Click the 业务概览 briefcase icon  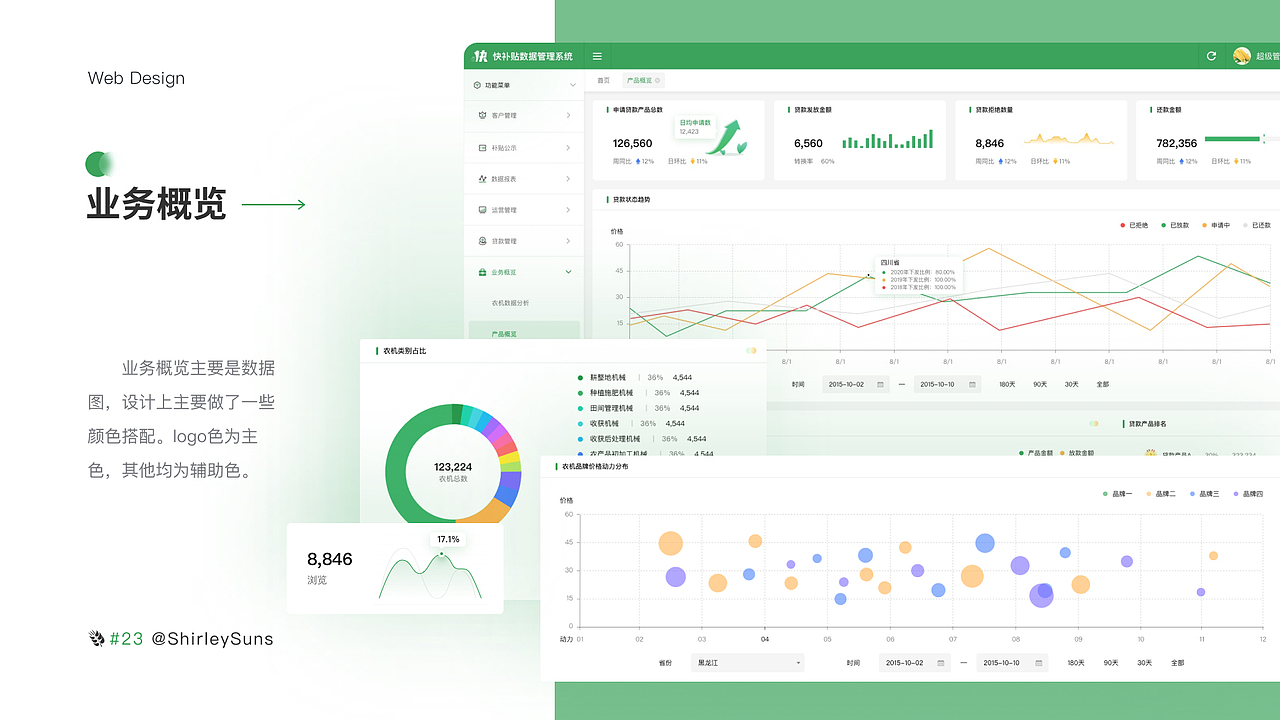pyautogui.click(x=483, y=272)
